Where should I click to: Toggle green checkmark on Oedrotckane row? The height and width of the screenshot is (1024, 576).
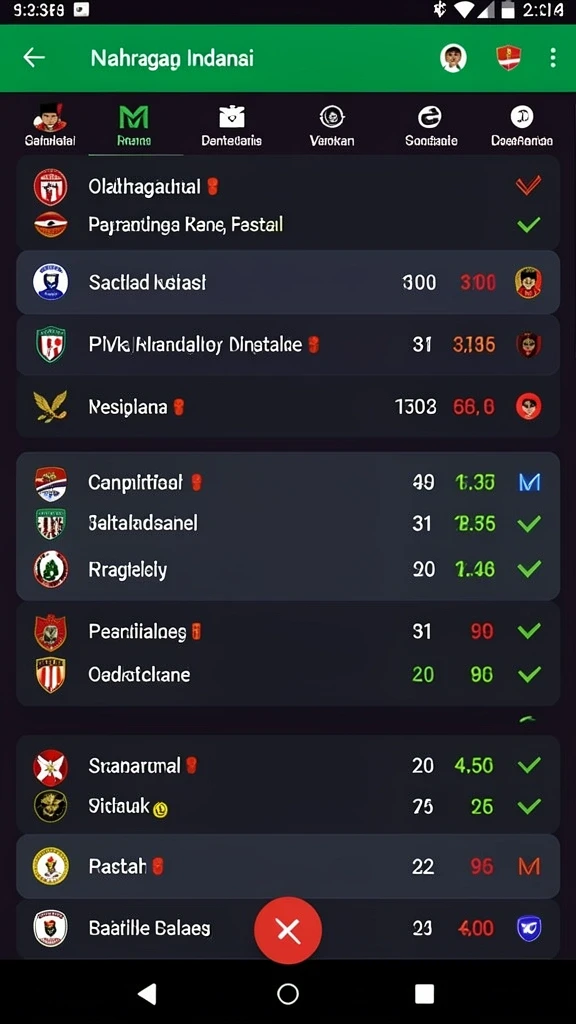click(528, 674)
